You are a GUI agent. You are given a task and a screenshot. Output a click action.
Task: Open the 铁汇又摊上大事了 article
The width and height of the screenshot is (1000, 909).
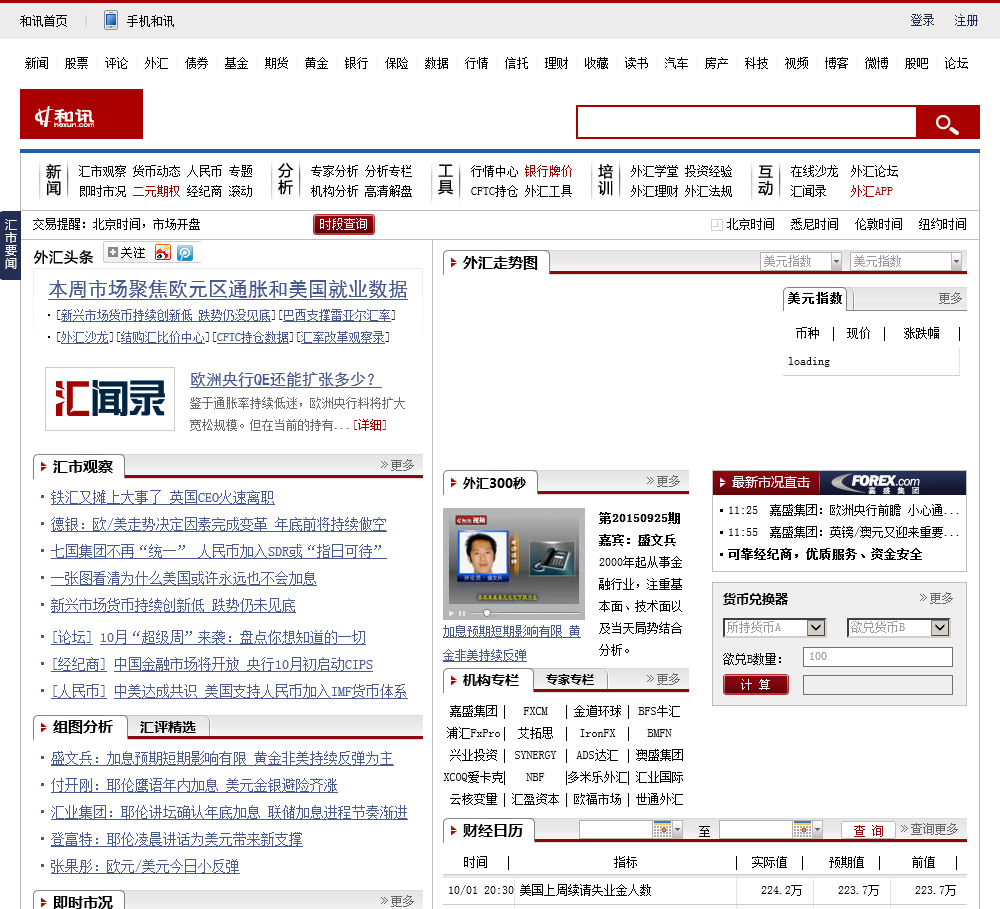point(163,498)
